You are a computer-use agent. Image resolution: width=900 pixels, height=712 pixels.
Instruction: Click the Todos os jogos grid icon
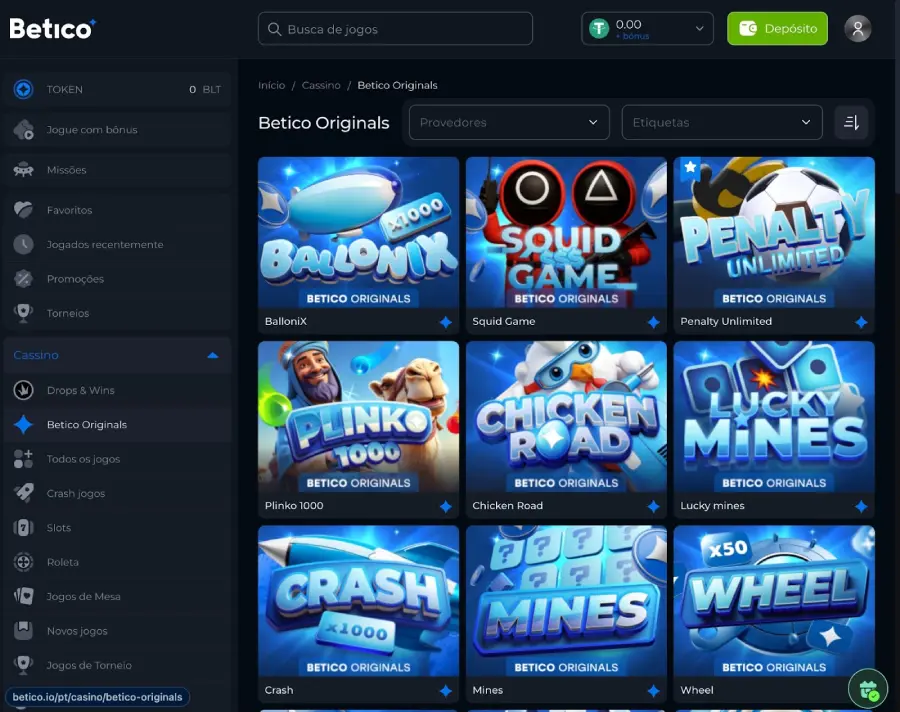(x=24, y=459)
